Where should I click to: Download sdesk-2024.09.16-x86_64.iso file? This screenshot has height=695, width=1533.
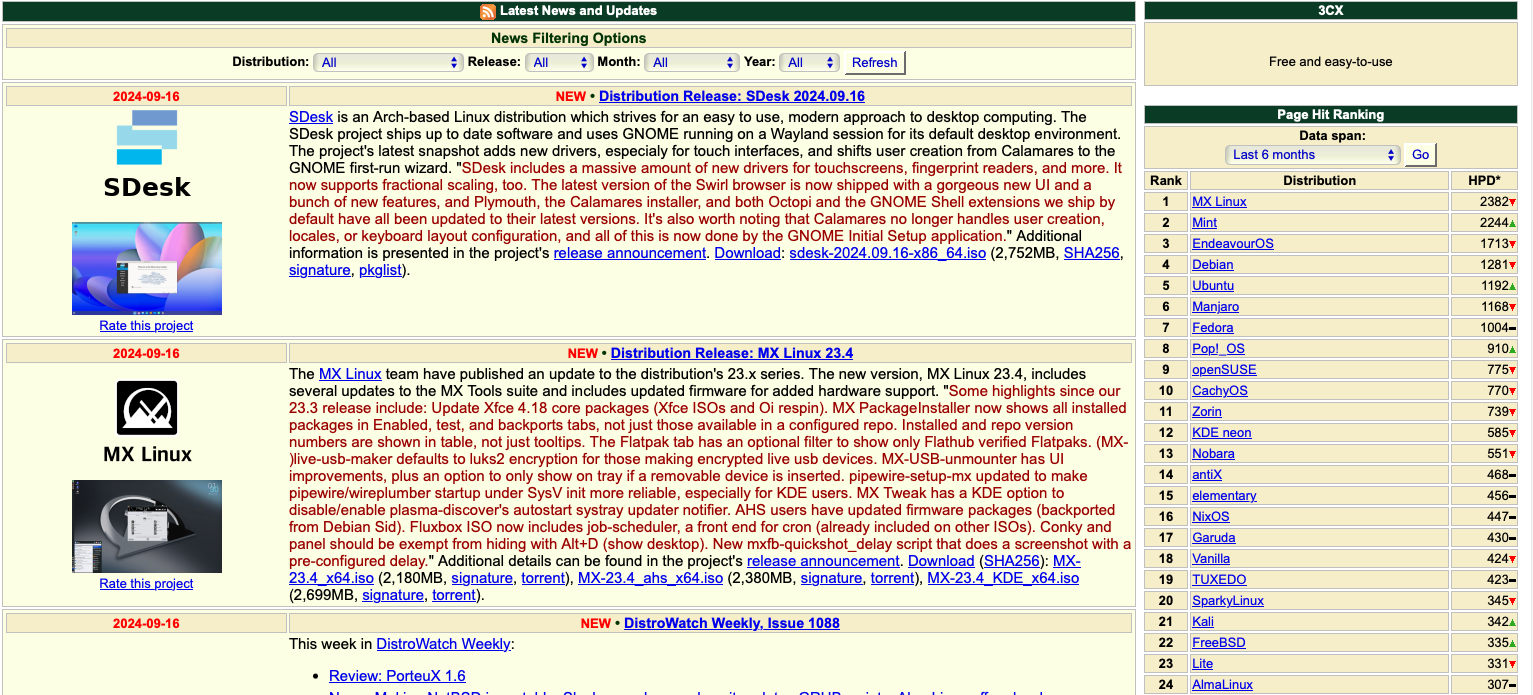[x=887, y=253]
